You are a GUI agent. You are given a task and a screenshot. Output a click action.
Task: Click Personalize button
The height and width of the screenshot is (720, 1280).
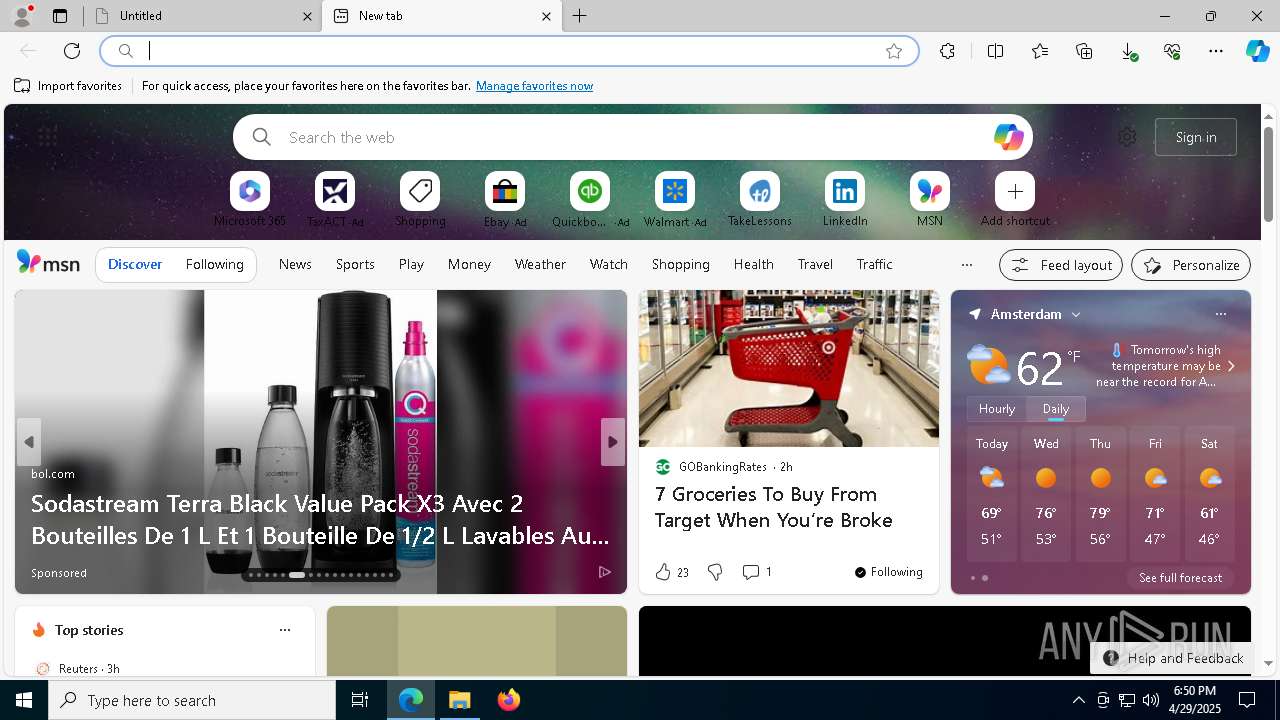pos(1191,265)
